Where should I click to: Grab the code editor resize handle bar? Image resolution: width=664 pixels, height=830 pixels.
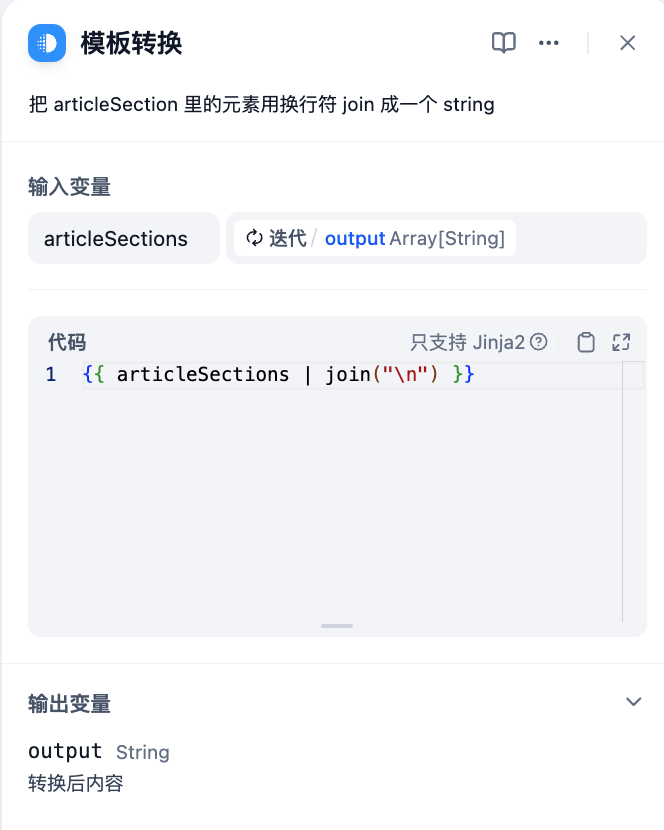pyautogui.click(x=337, y=626)
